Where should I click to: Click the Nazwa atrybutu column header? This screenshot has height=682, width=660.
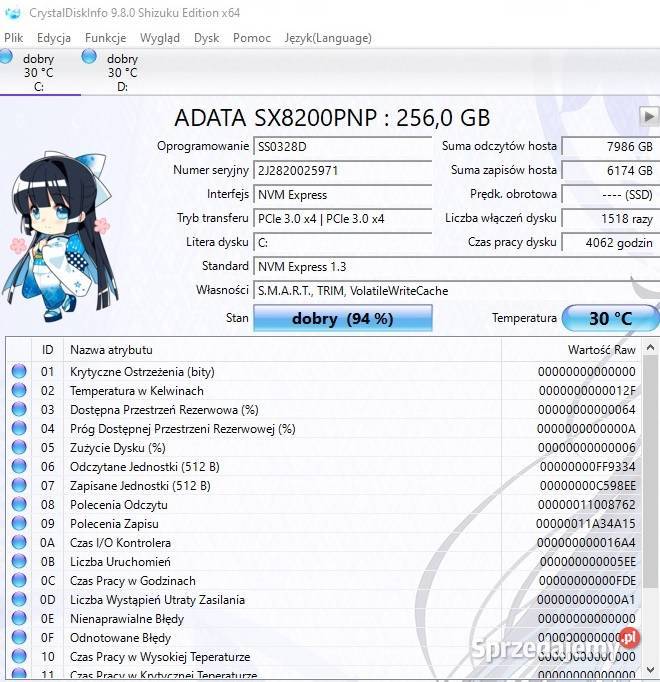(x=282, y=350)
